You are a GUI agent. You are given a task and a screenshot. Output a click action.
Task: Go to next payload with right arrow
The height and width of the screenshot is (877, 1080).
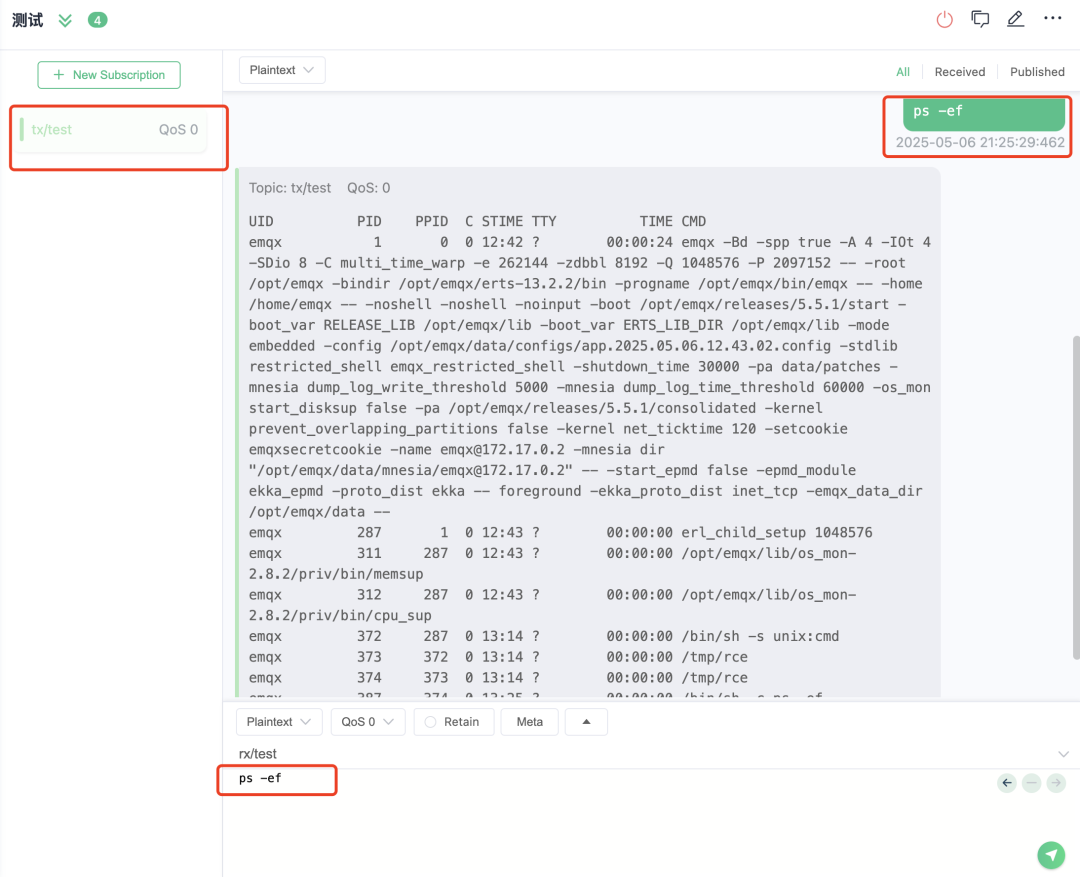1056,783
